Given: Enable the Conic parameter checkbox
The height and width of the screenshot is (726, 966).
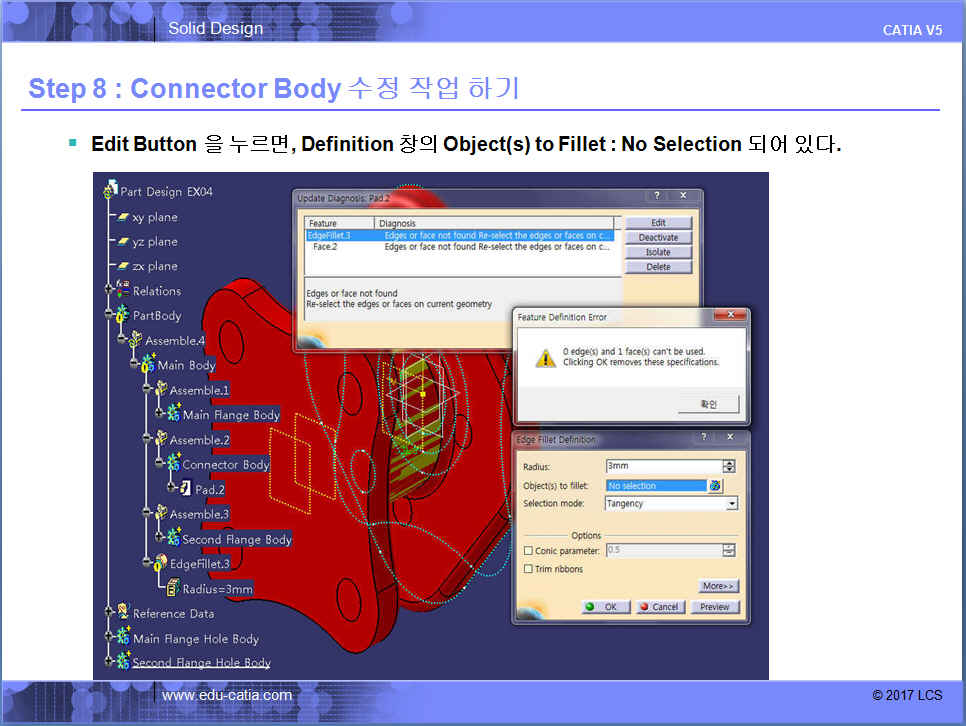Looking at the screenshot, I should pyautogui.click(x=529, y=551).
